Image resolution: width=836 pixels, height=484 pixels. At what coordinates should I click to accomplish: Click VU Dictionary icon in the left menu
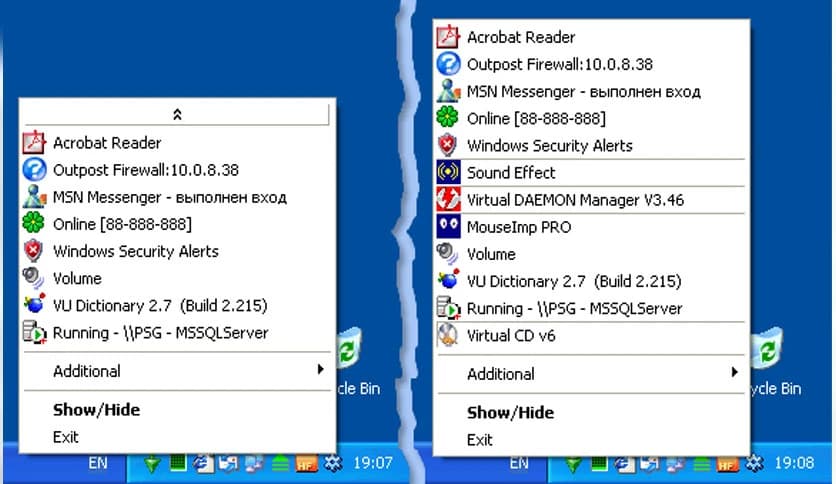[x=34, y=305]
